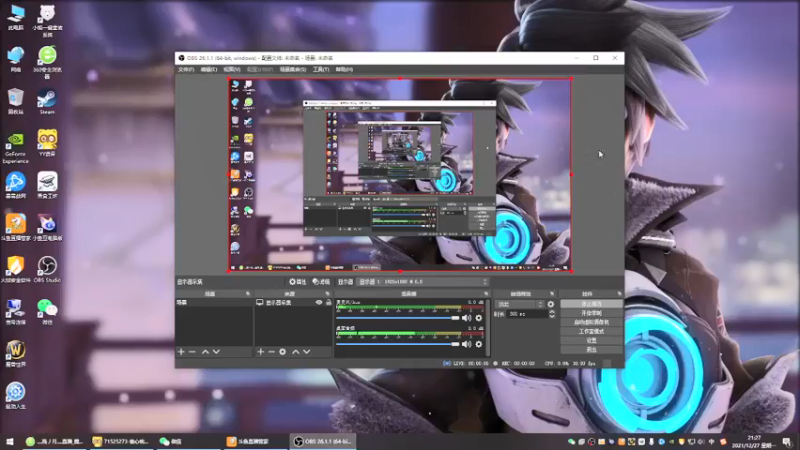The height and width of the screenshot is (450, 800).
Task: Decrease the transition duration with the down stepper
Action: click(x=552, y=316)
